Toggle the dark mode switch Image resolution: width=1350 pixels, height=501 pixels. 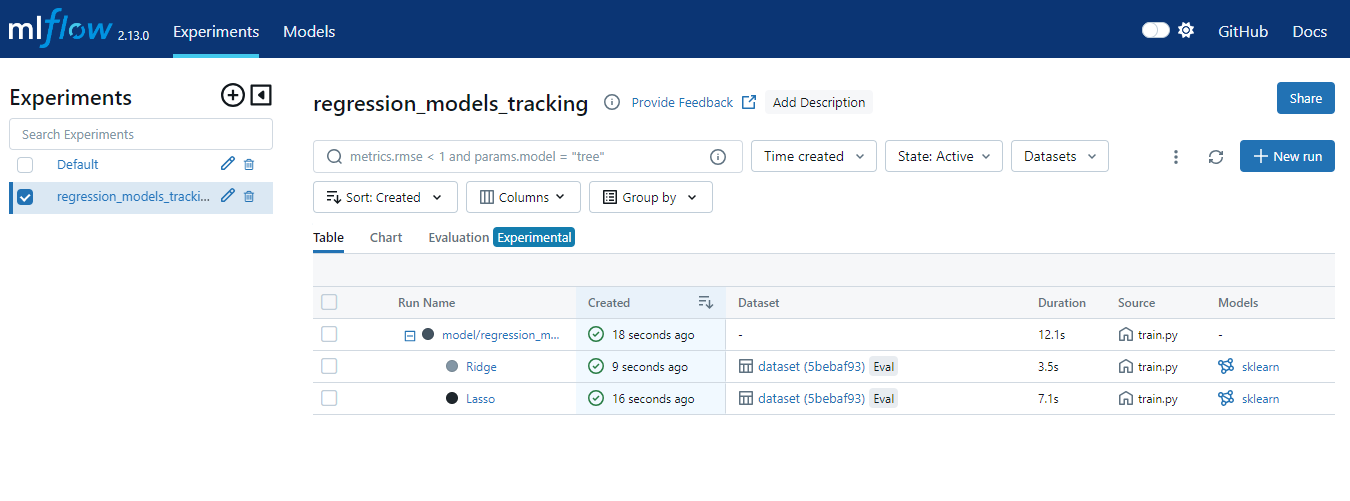tap(1156, 31)
